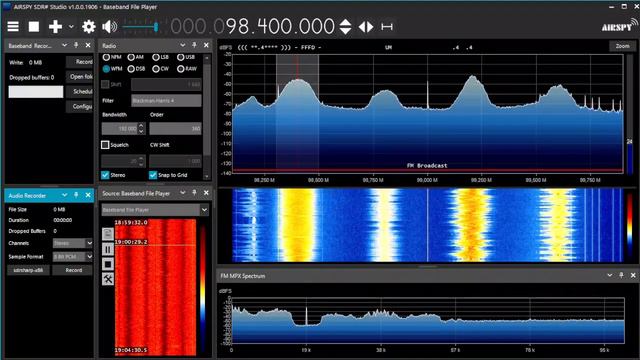Open the Source panel menu chevron
The image size is (640, 360).
pos(182,193)
